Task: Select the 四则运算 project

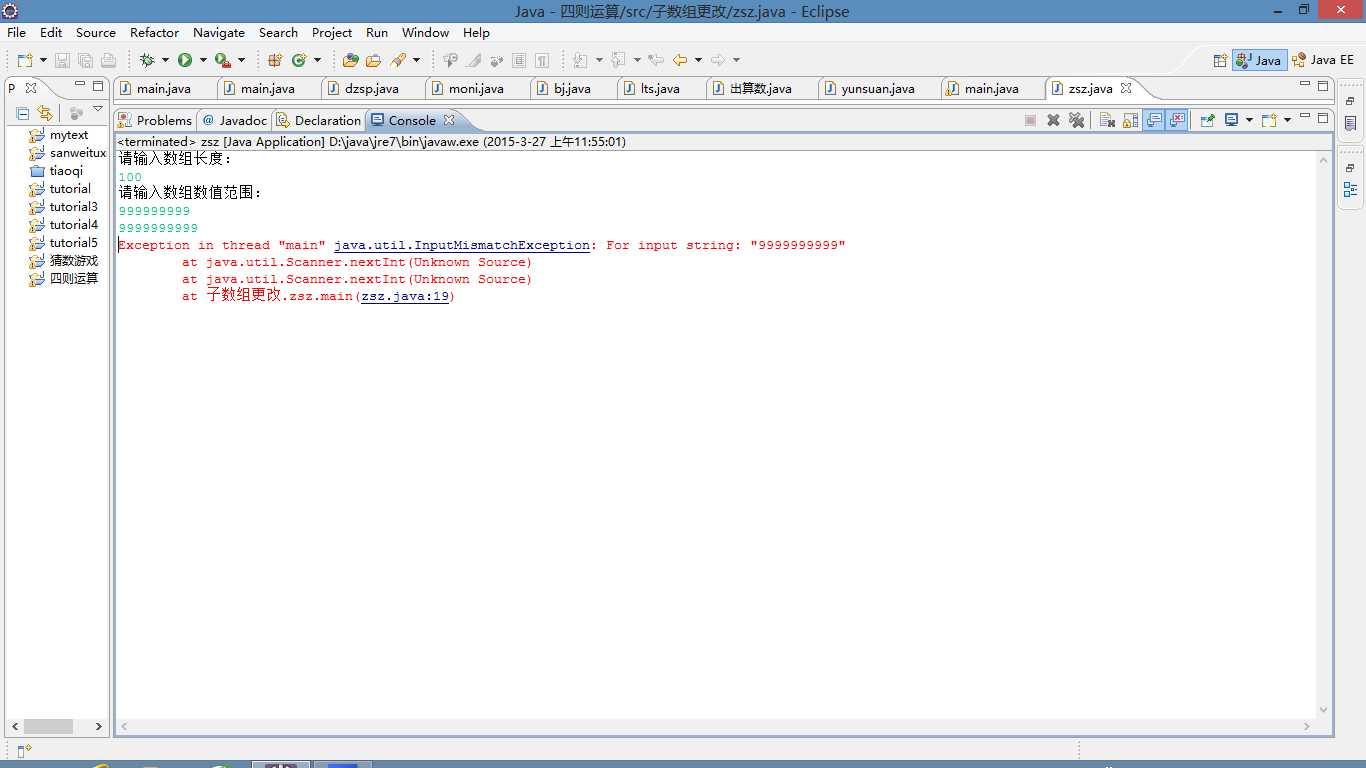Action: 64,279
